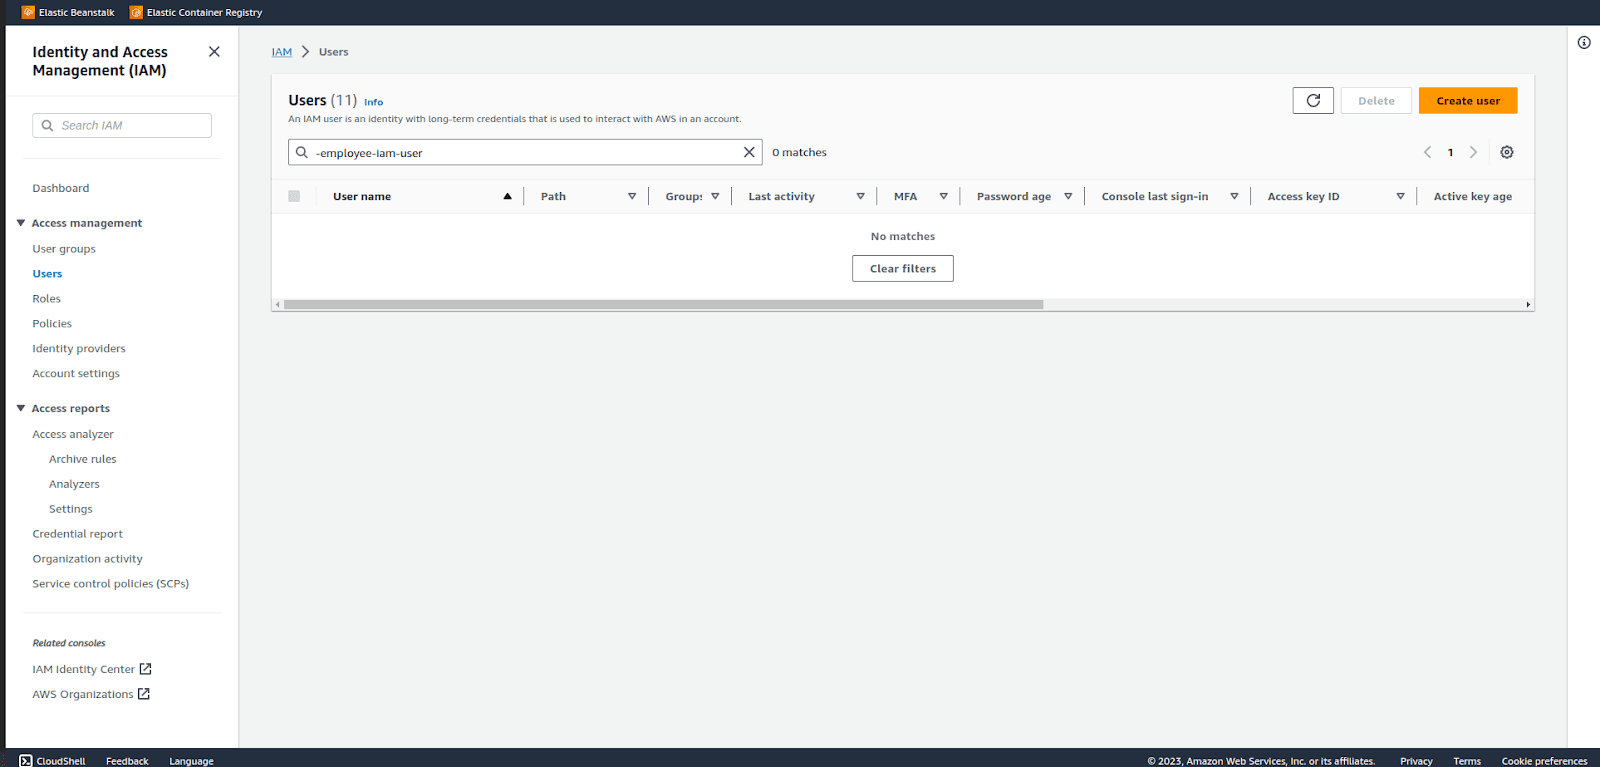Refresh the users list

1313,101
